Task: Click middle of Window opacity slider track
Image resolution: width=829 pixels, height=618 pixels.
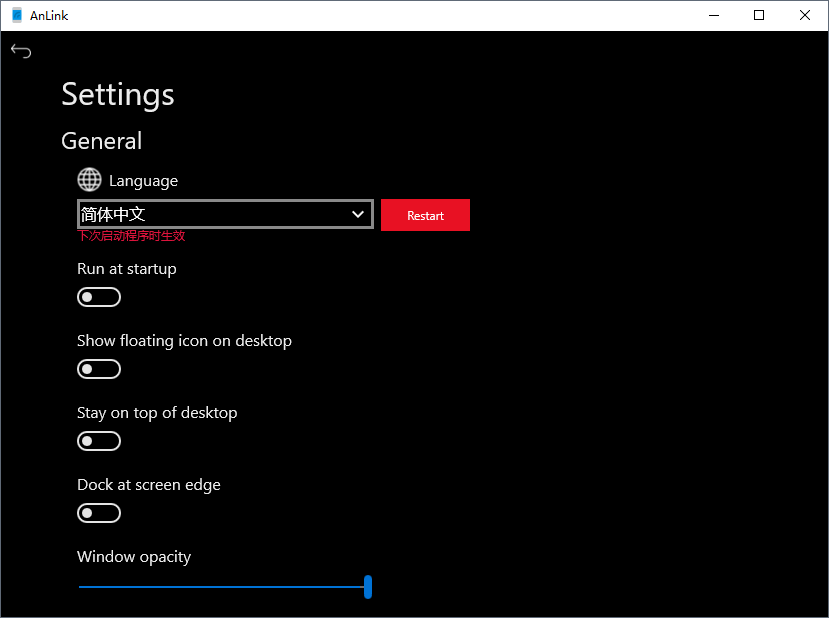Action: [x=222, y=587]
